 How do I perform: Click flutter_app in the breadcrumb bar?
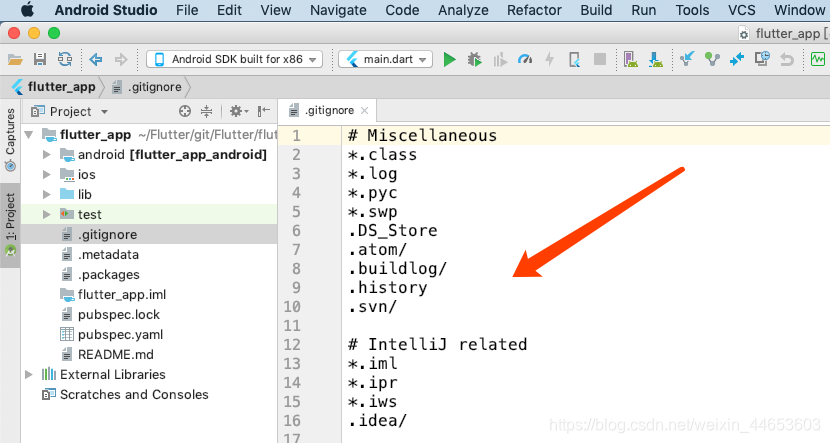[x=54, y=87]
